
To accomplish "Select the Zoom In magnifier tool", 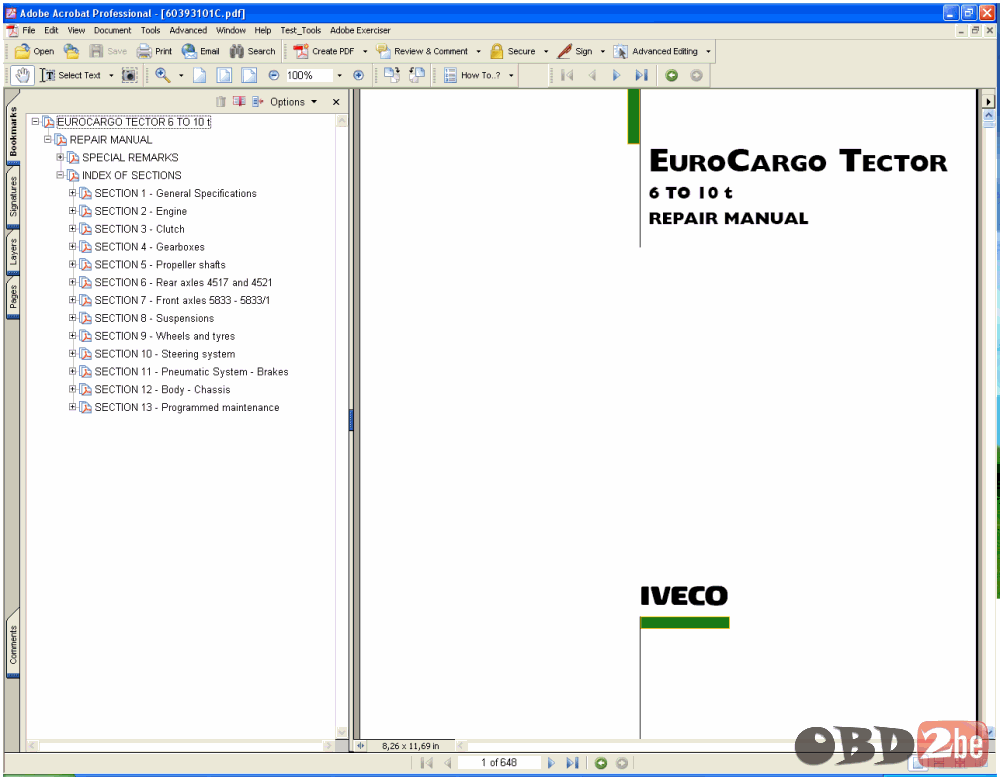I will (x=163, y=75).
